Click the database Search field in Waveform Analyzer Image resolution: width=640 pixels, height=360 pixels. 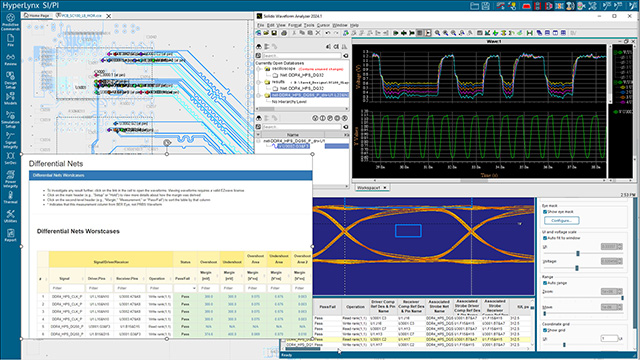pos(302,56)
